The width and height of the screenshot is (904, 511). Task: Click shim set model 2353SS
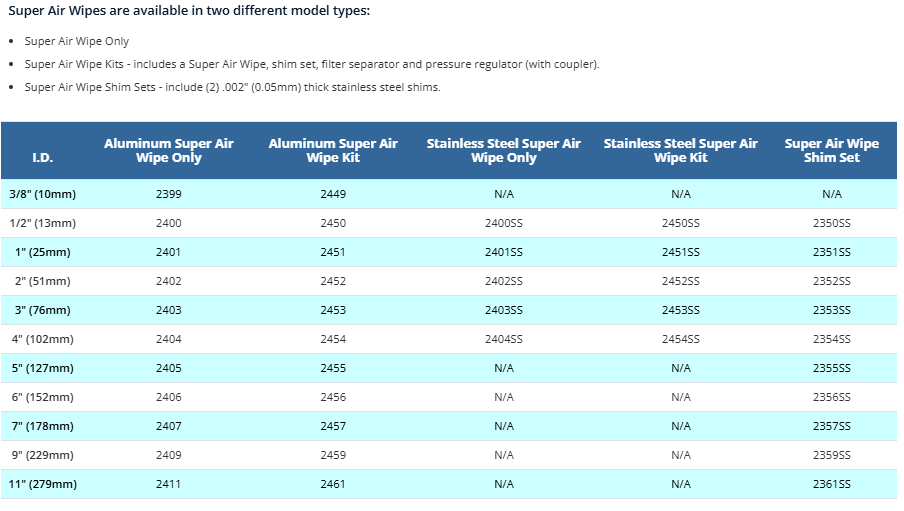pyautogui.click(x=831, y=310)
